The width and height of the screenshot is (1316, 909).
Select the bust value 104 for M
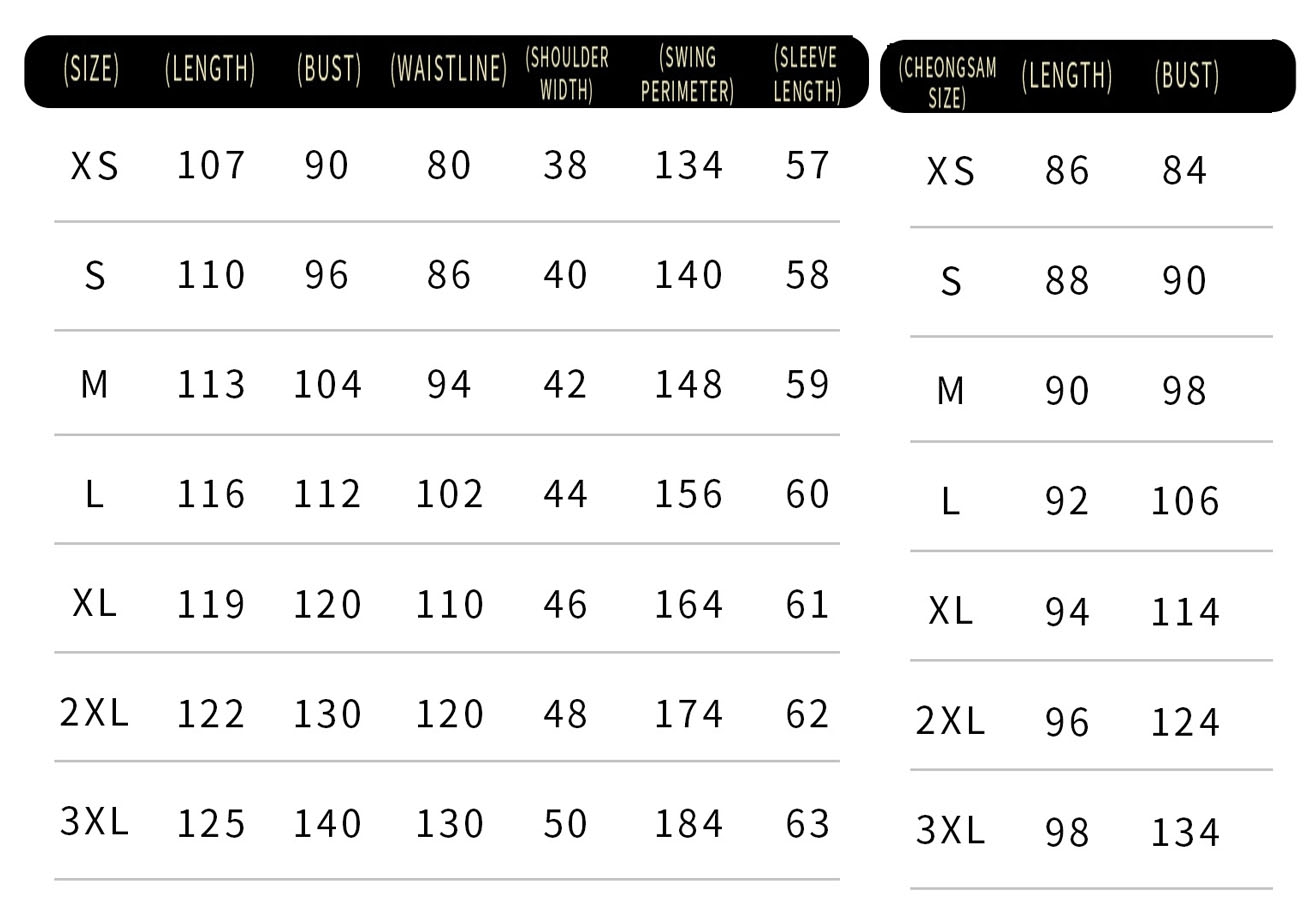[x=327, y=385]
